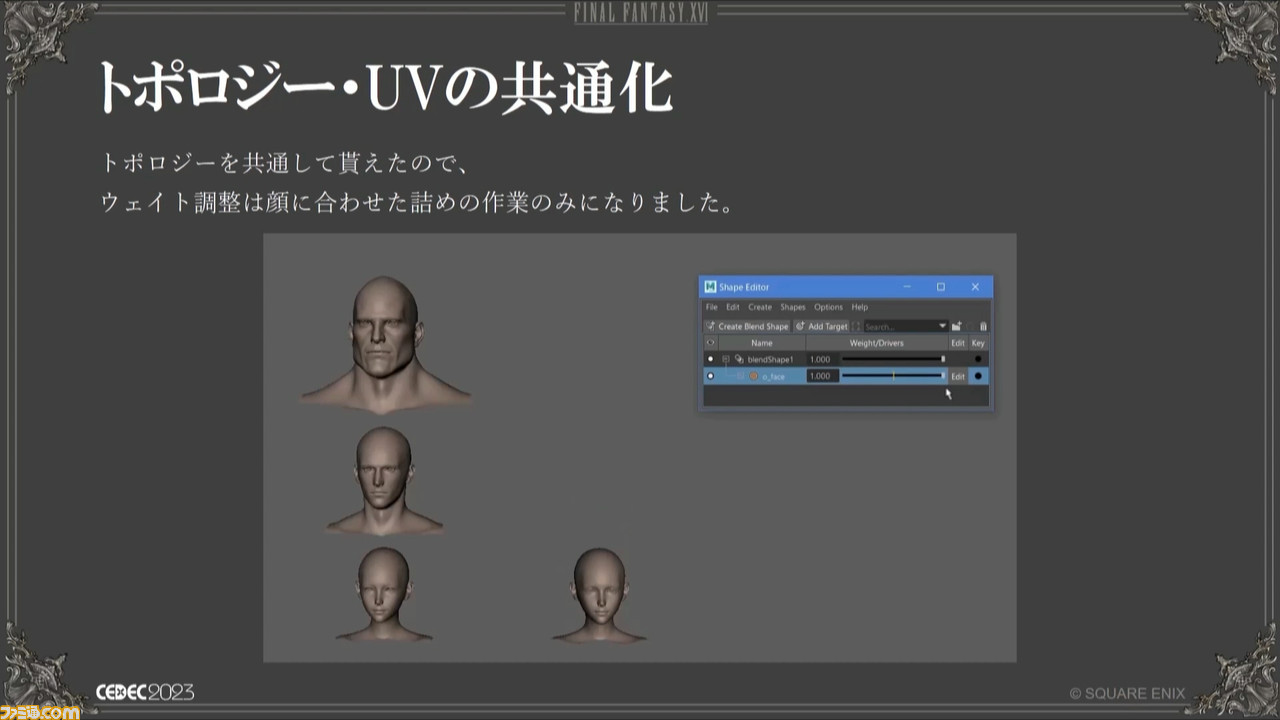Select the o_face target name
The width and height of the screenshot is (1280, 720).
coord(774,376)
